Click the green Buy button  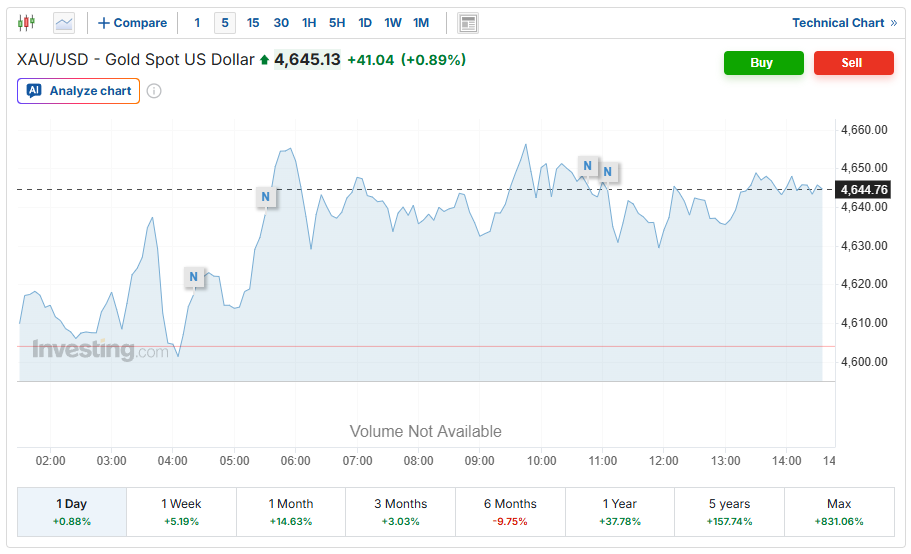763,63
